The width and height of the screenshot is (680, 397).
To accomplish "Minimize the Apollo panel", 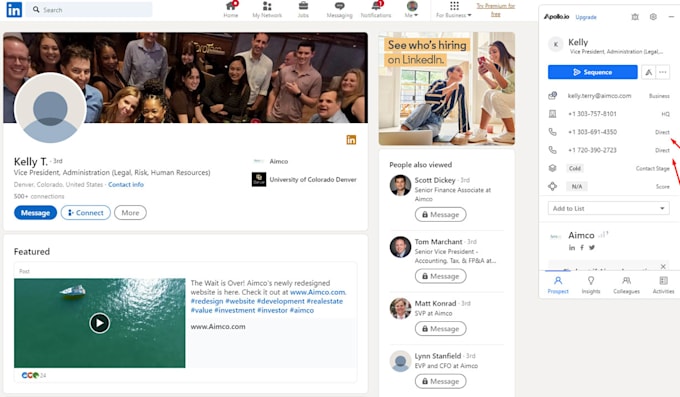I will click(671, 17).
